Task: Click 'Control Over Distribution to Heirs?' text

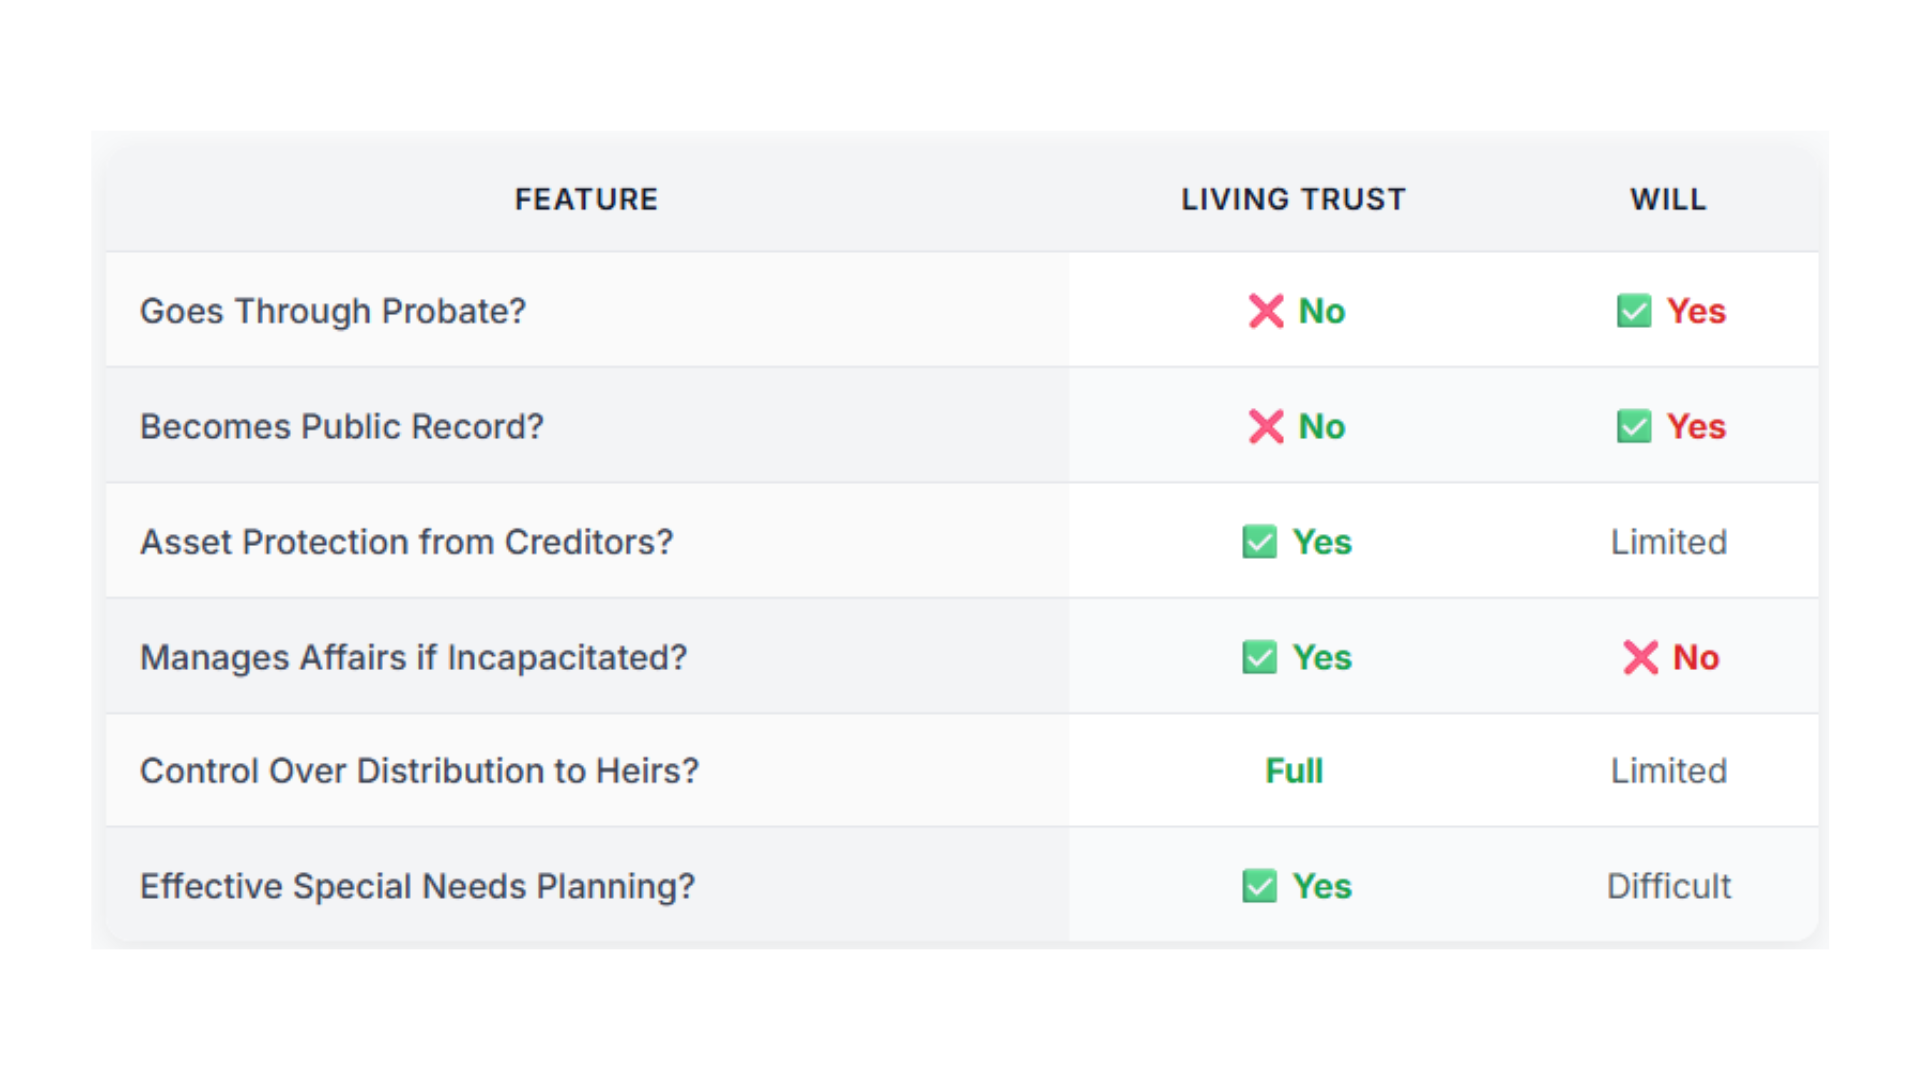Action: coord(420,771)
